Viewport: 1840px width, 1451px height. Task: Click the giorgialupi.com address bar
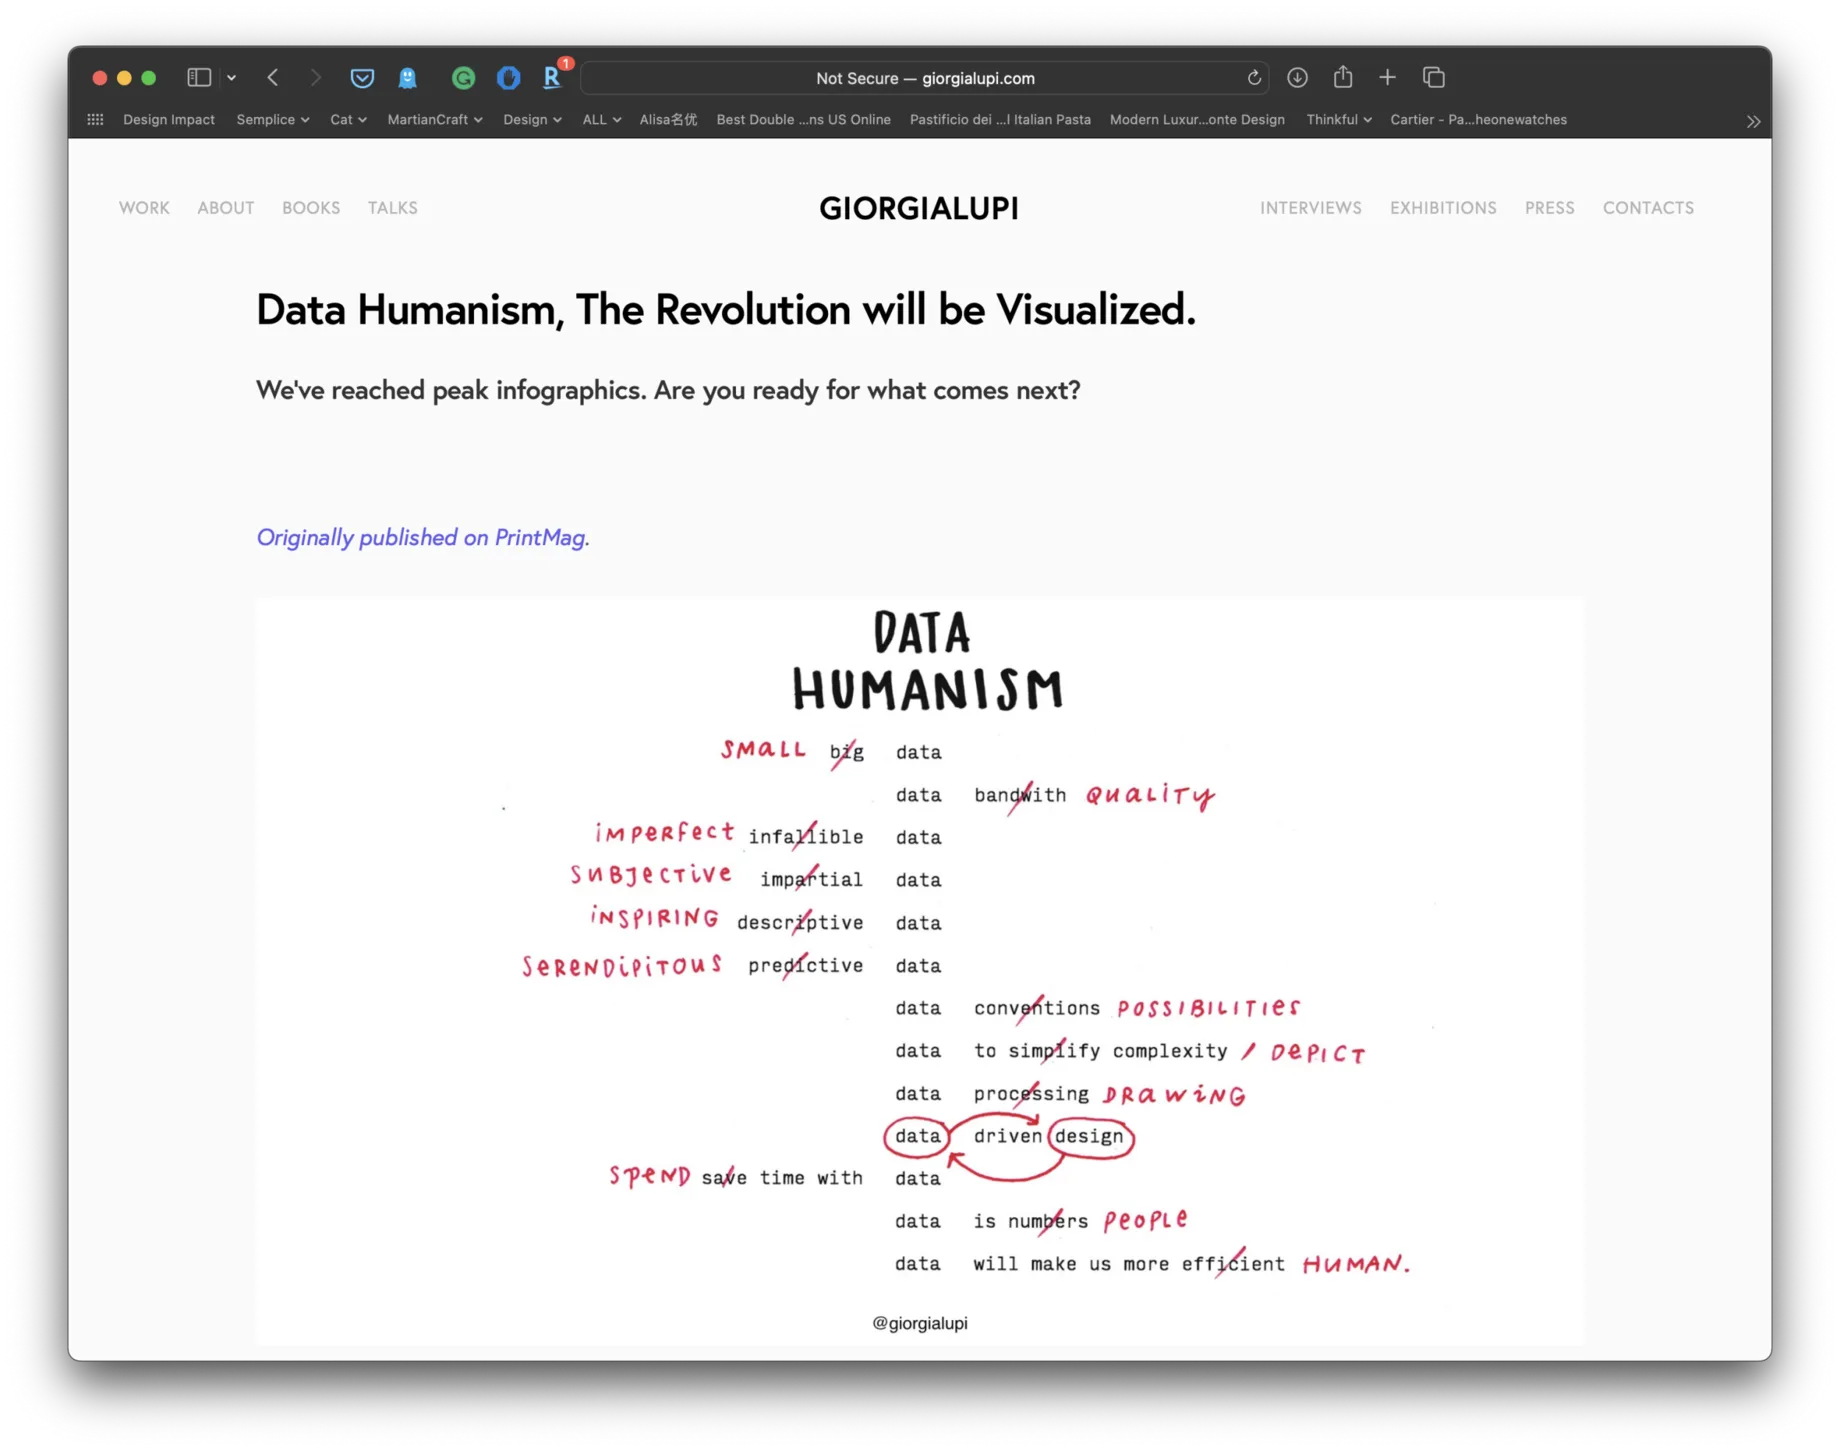tap(925, 78)
